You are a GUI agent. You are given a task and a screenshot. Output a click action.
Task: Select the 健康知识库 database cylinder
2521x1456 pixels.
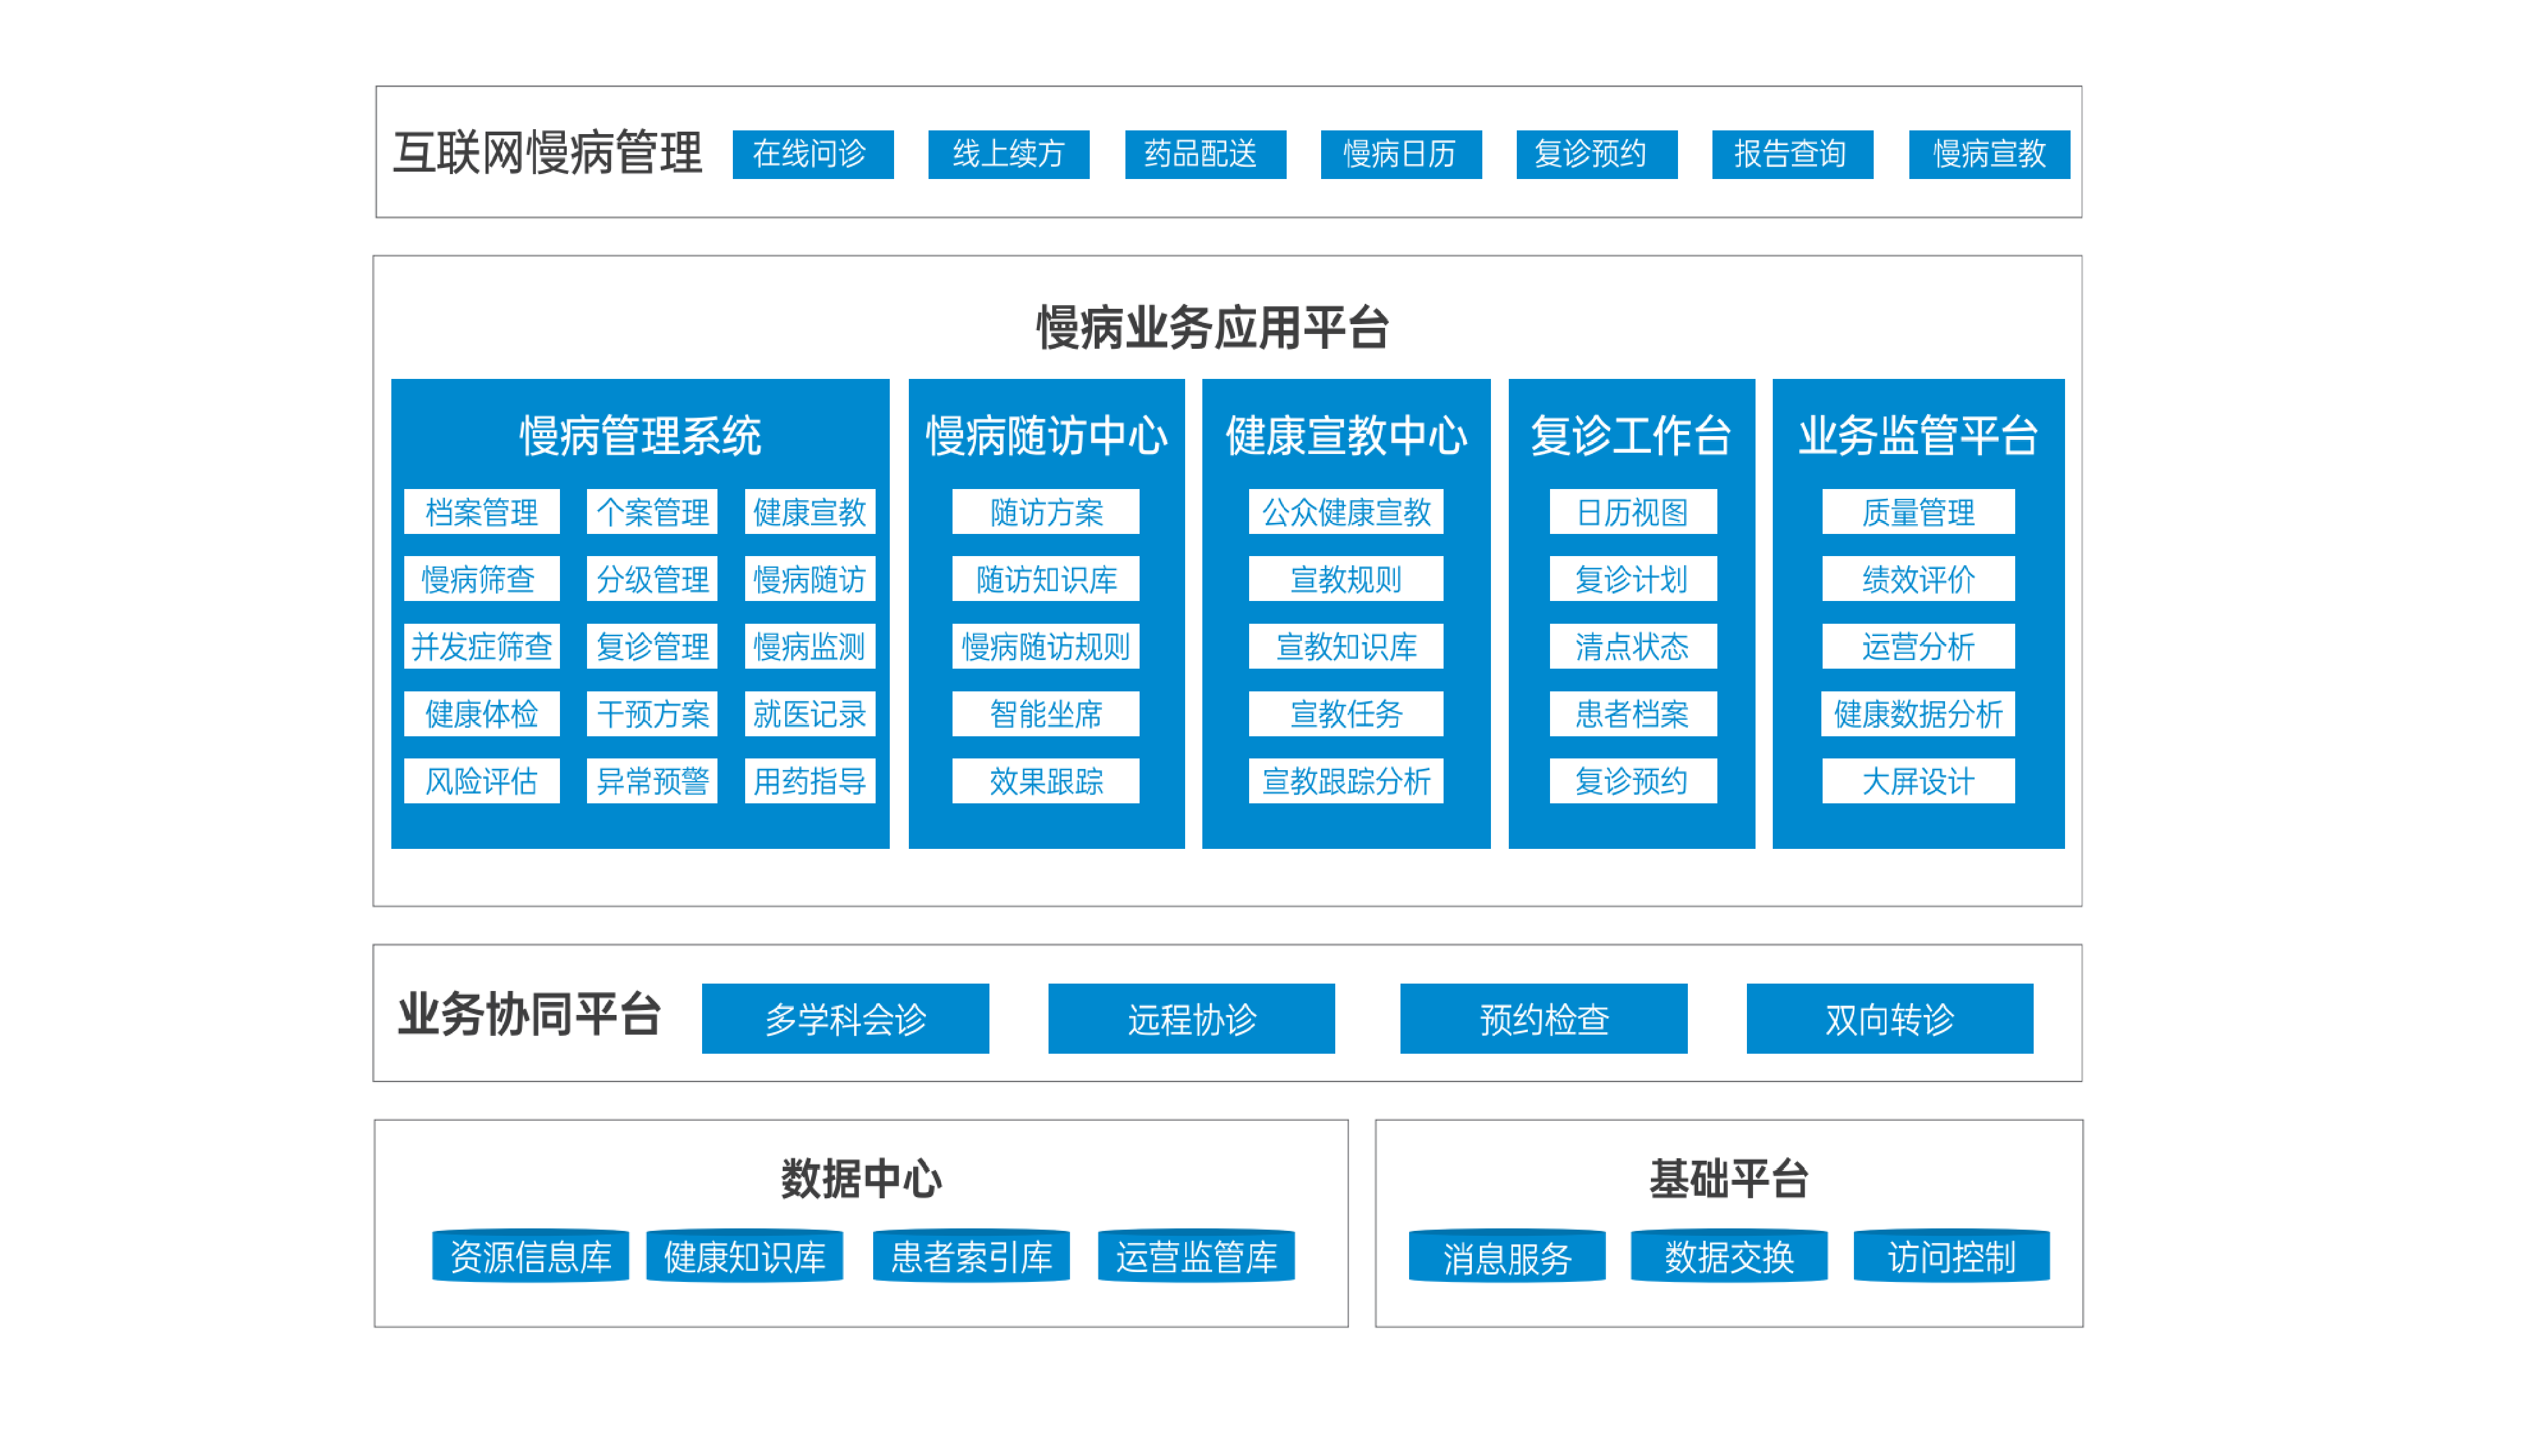[x=744, y=1256]
